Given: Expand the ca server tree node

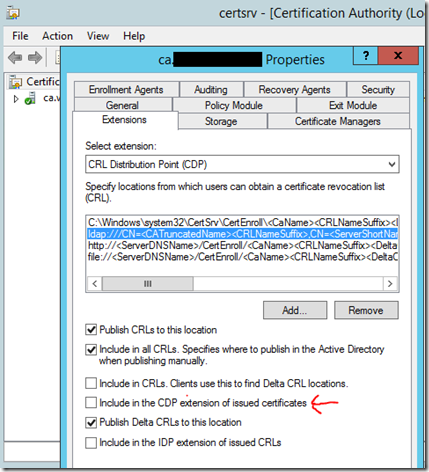Looking at the screenshot, I should coord(16,99).
